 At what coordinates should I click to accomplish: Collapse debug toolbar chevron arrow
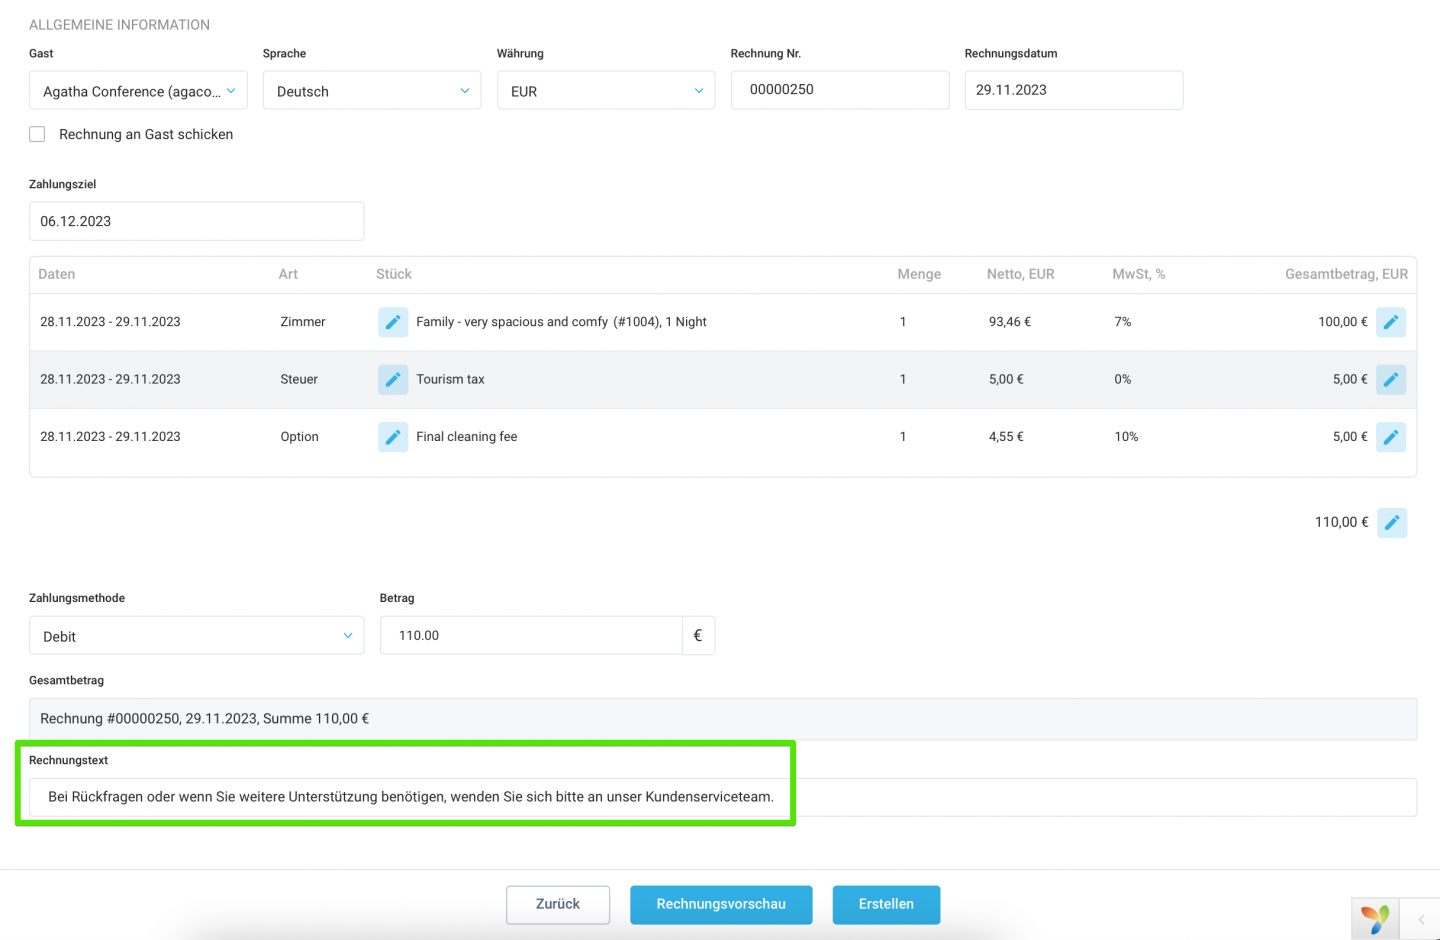pos(1421,919)
